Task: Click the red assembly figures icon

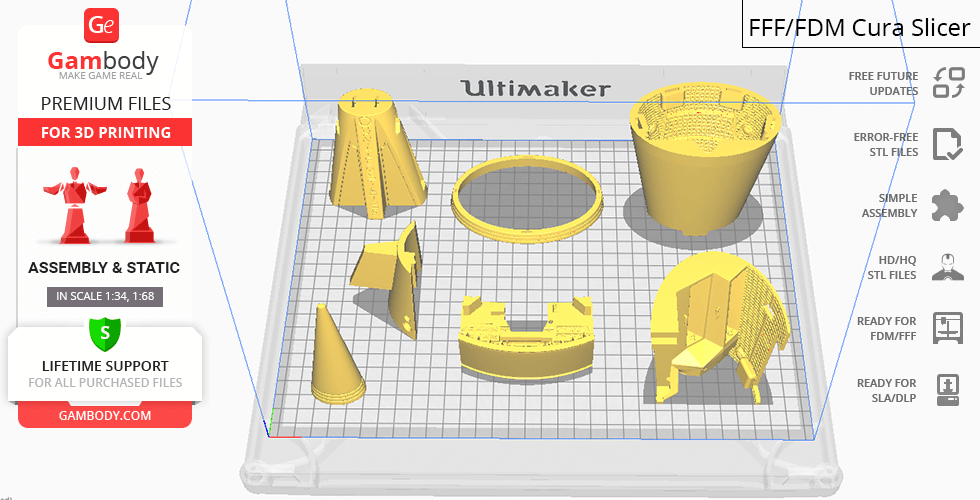Action: pyautogui.click(x=104, y=205)
